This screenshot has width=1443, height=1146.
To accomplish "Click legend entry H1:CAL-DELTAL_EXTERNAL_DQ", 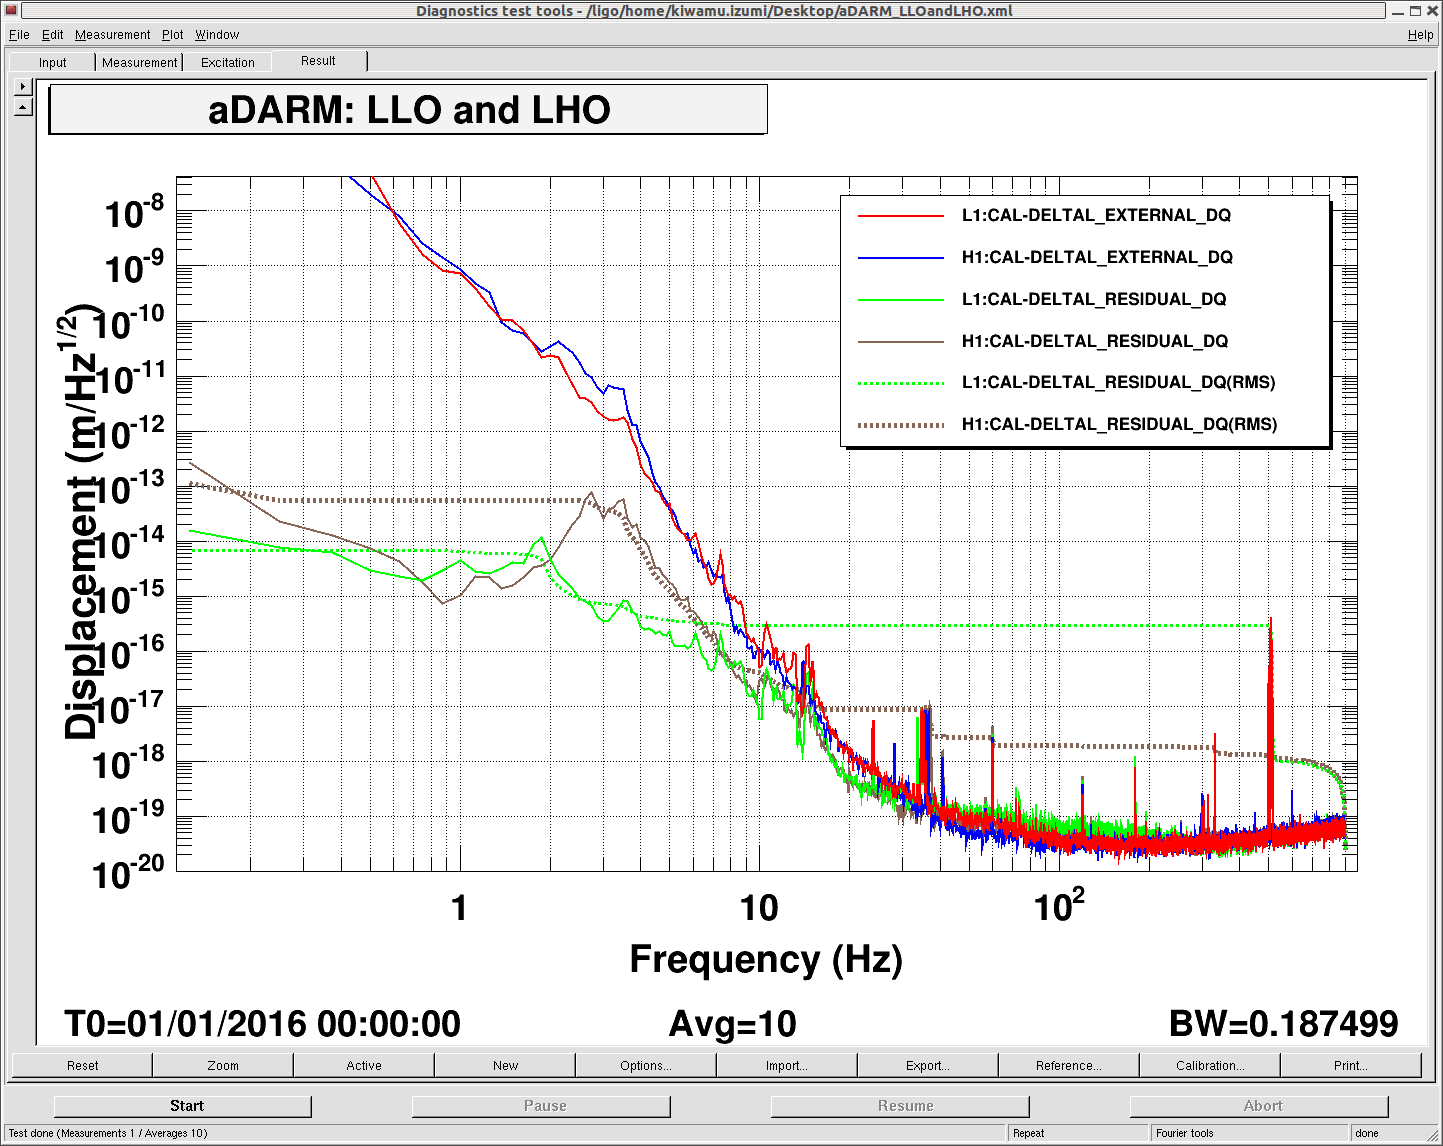I will (1097, 257).
